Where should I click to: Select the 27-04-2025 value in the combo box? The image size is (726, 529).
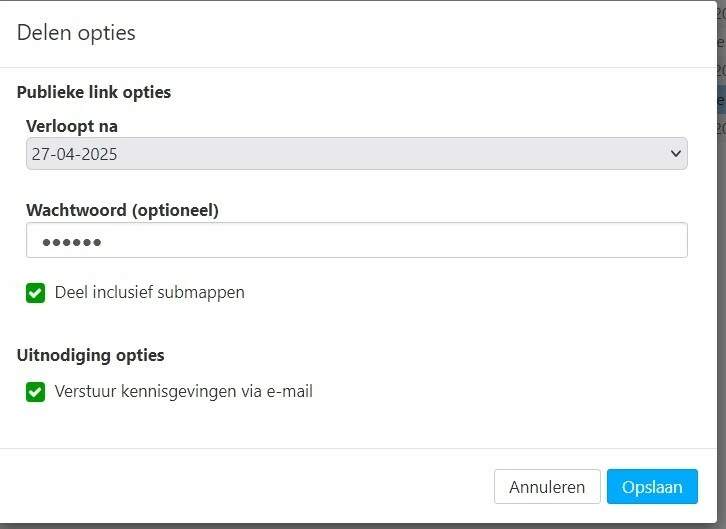[x=75, y=154]
